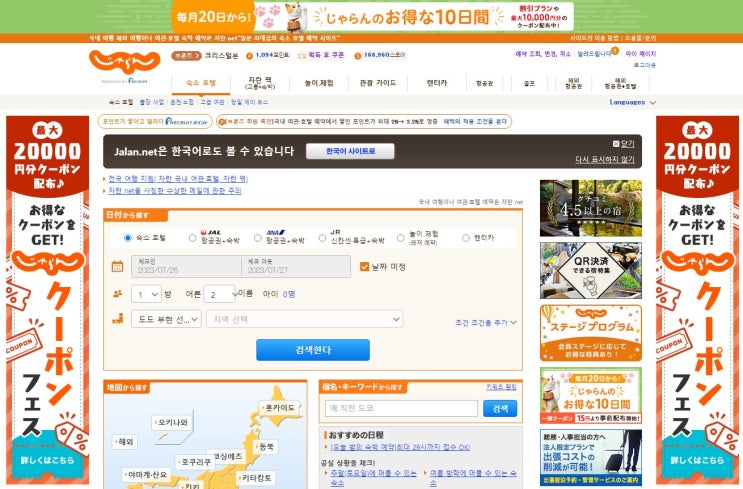Viewport: 743px width, 489px height.
Task: Open the 골프 tab
Action: tap(529, 83)
